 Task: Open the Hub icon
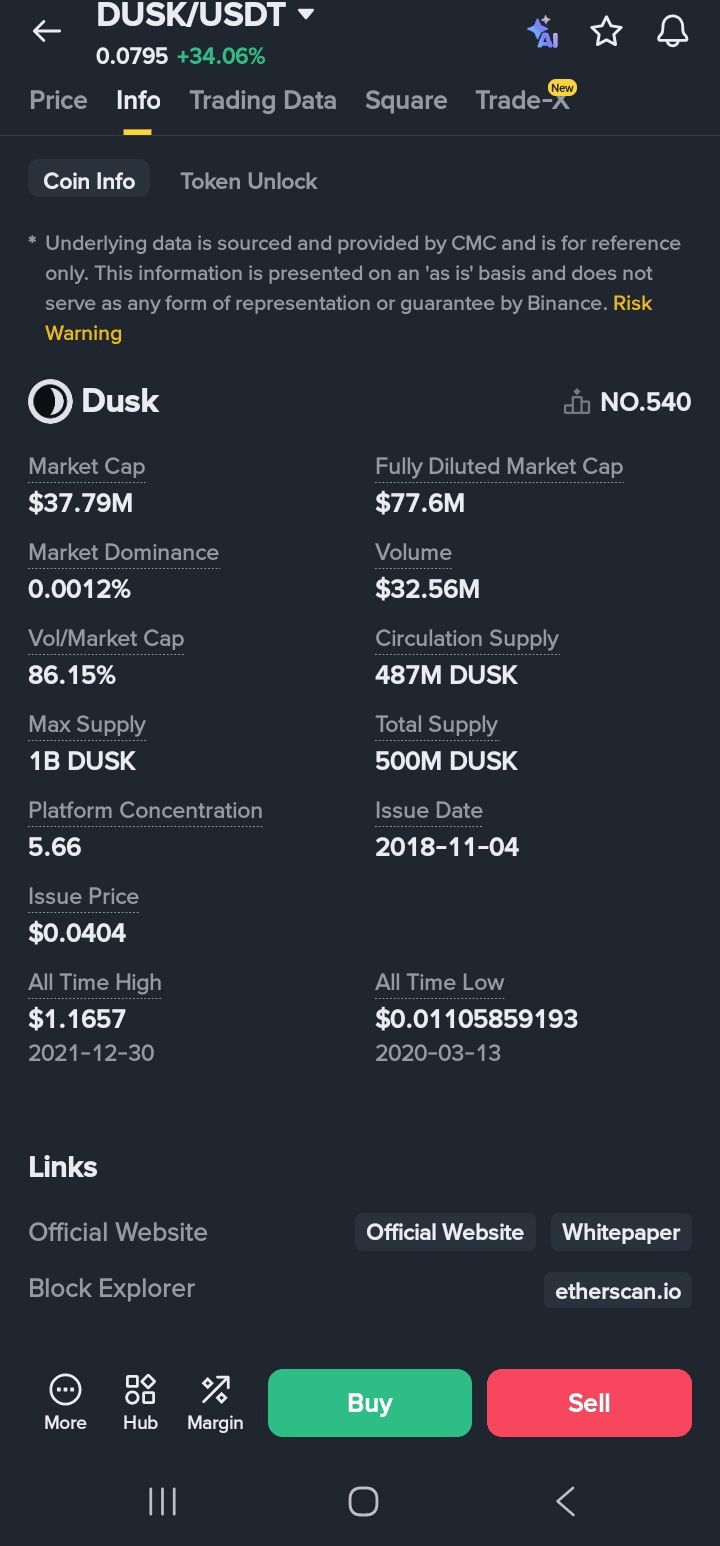point(140,1401)
